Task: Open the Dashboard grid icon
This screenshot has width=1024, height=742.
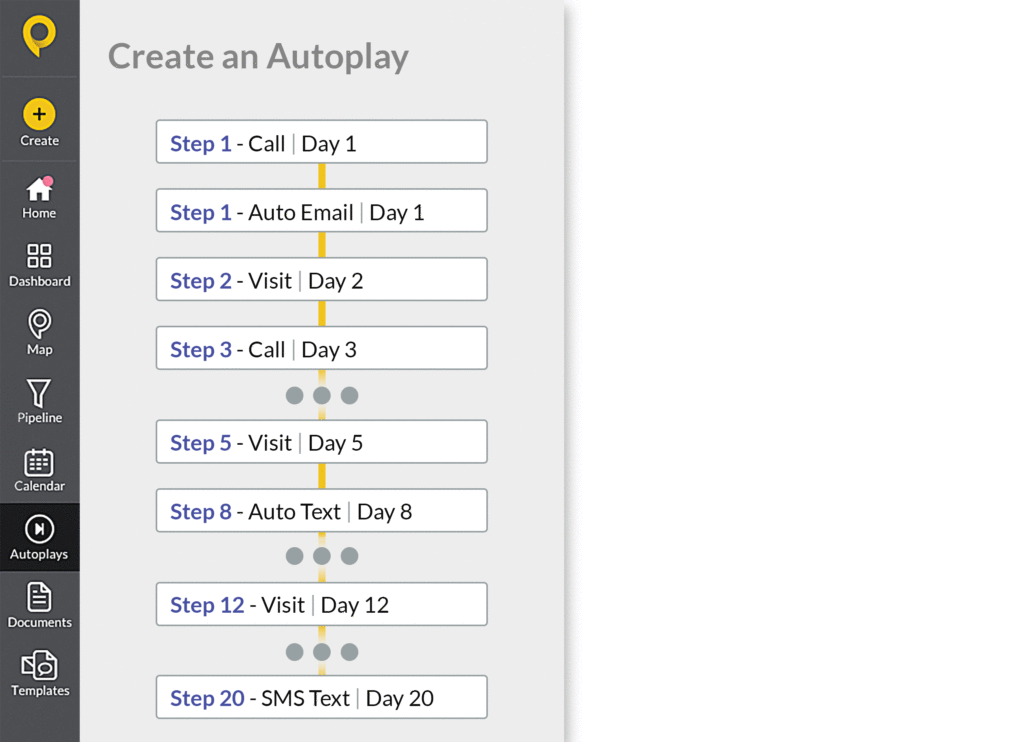Action: pos(39,255)
